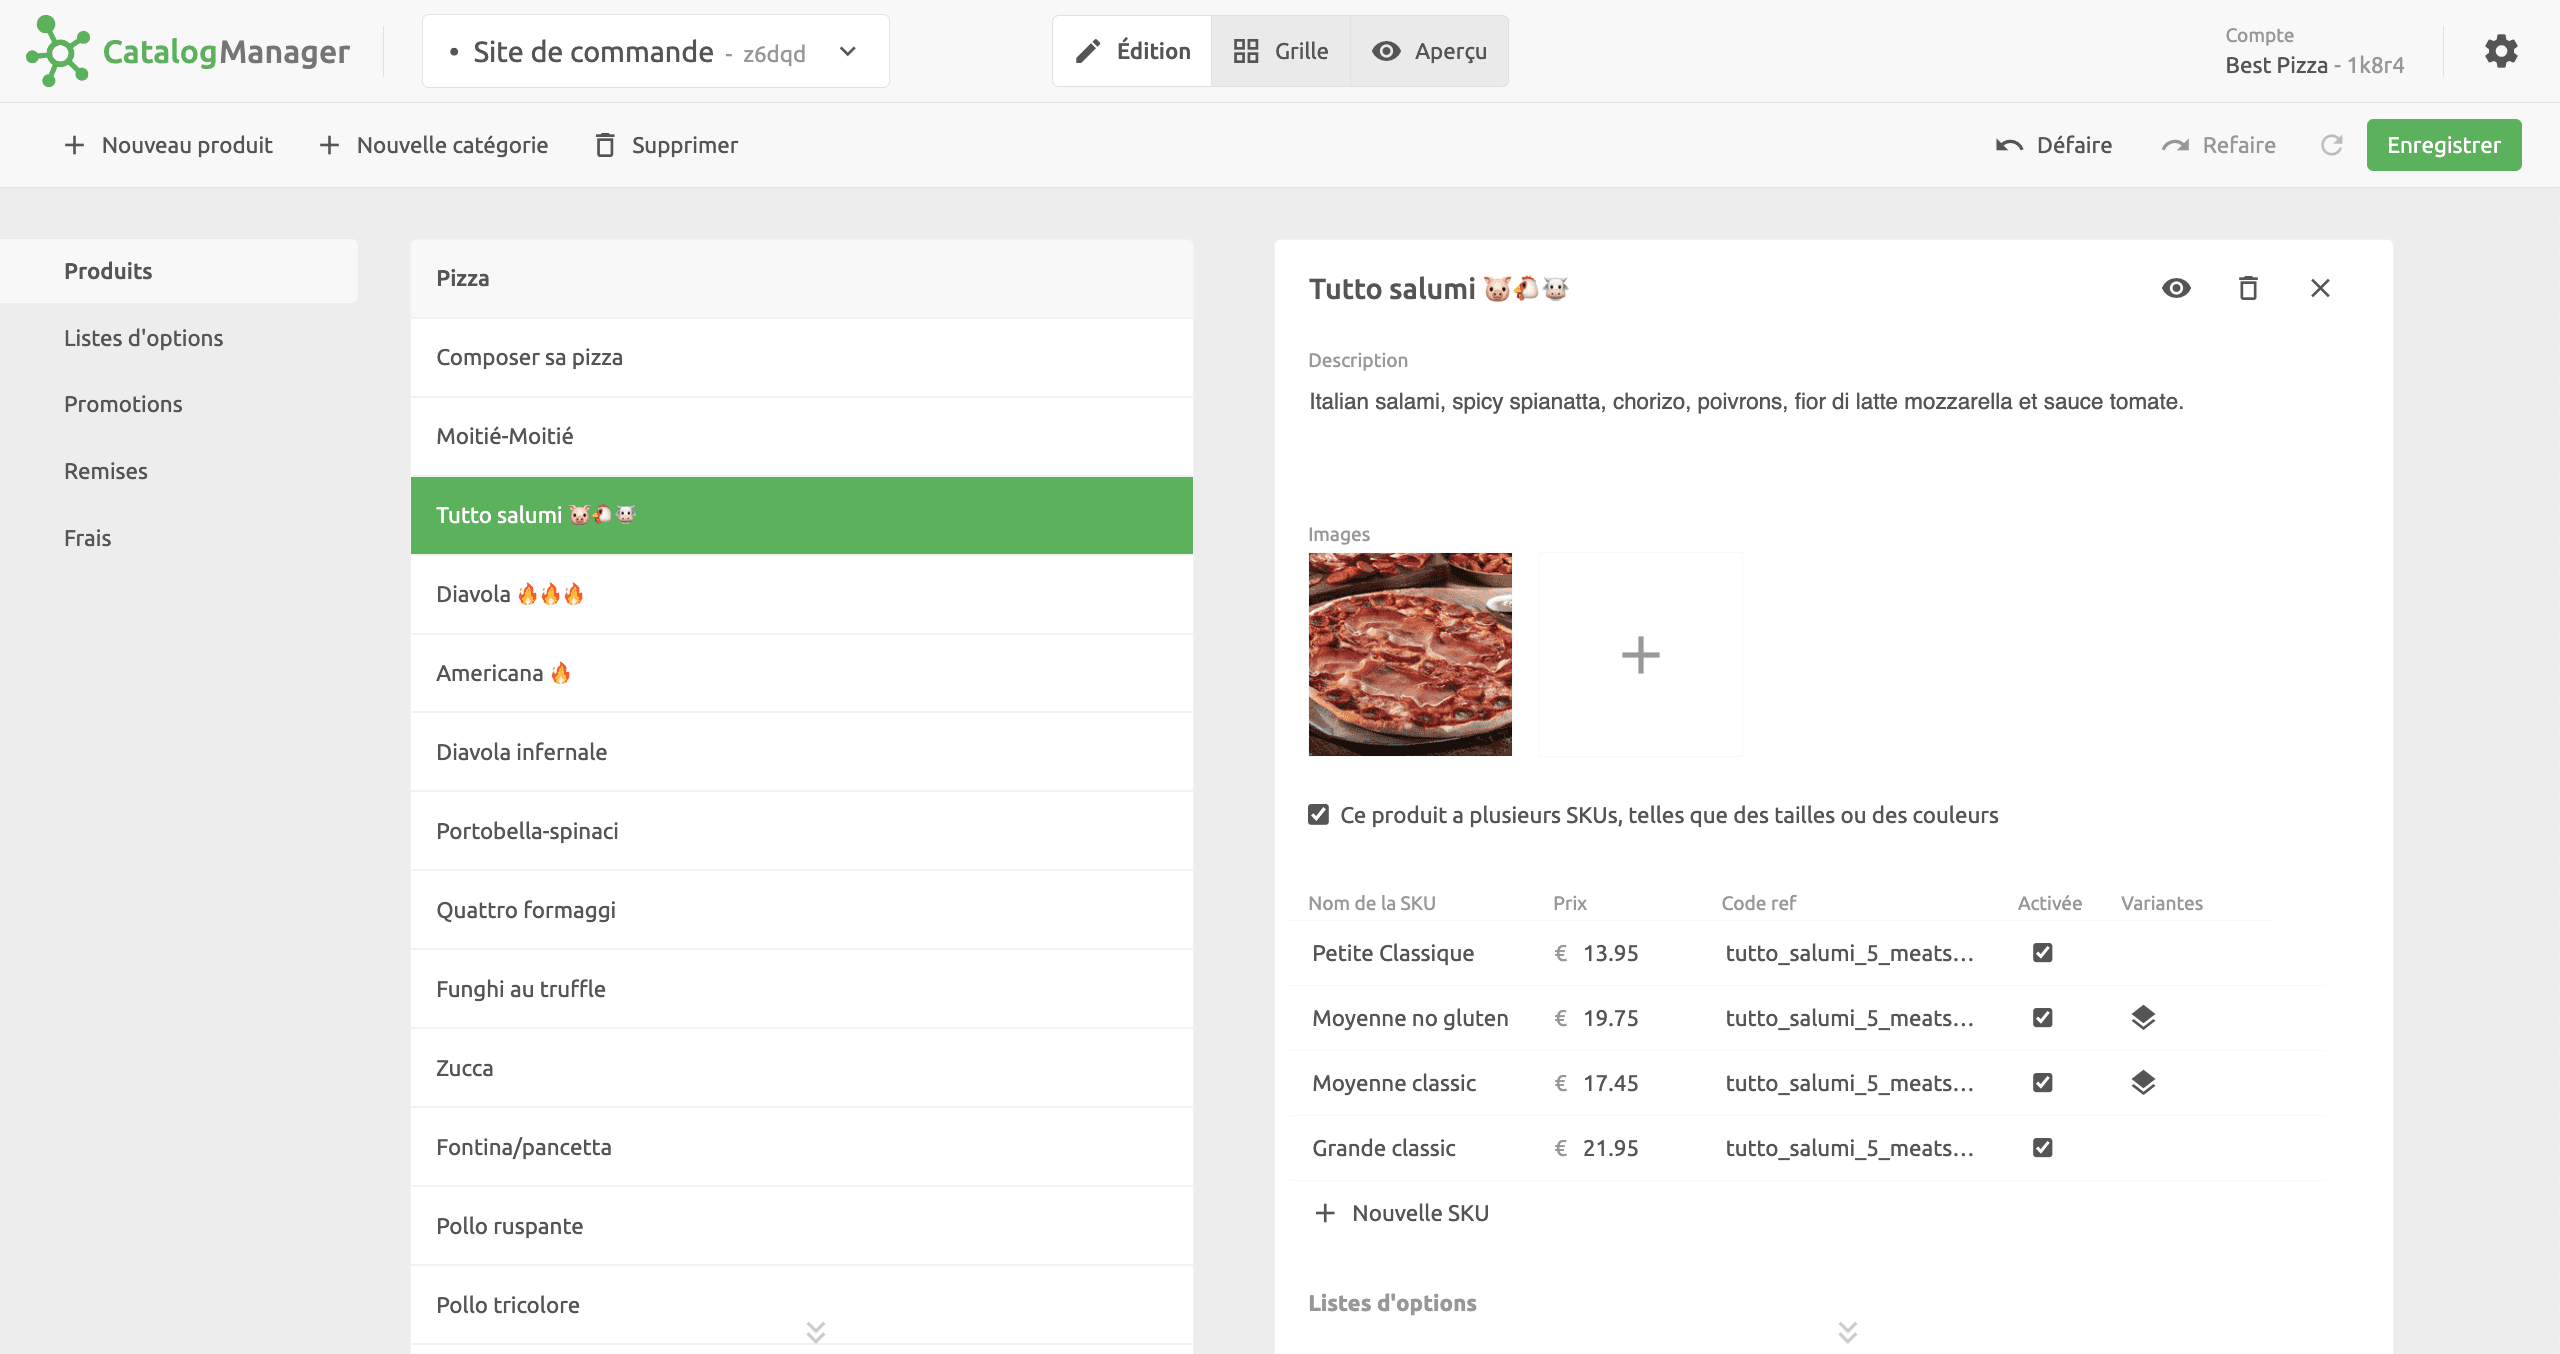This screenshot has width=2560, height=1354.
Task: Expand the product list chevron
Action: click(814, 1332)
